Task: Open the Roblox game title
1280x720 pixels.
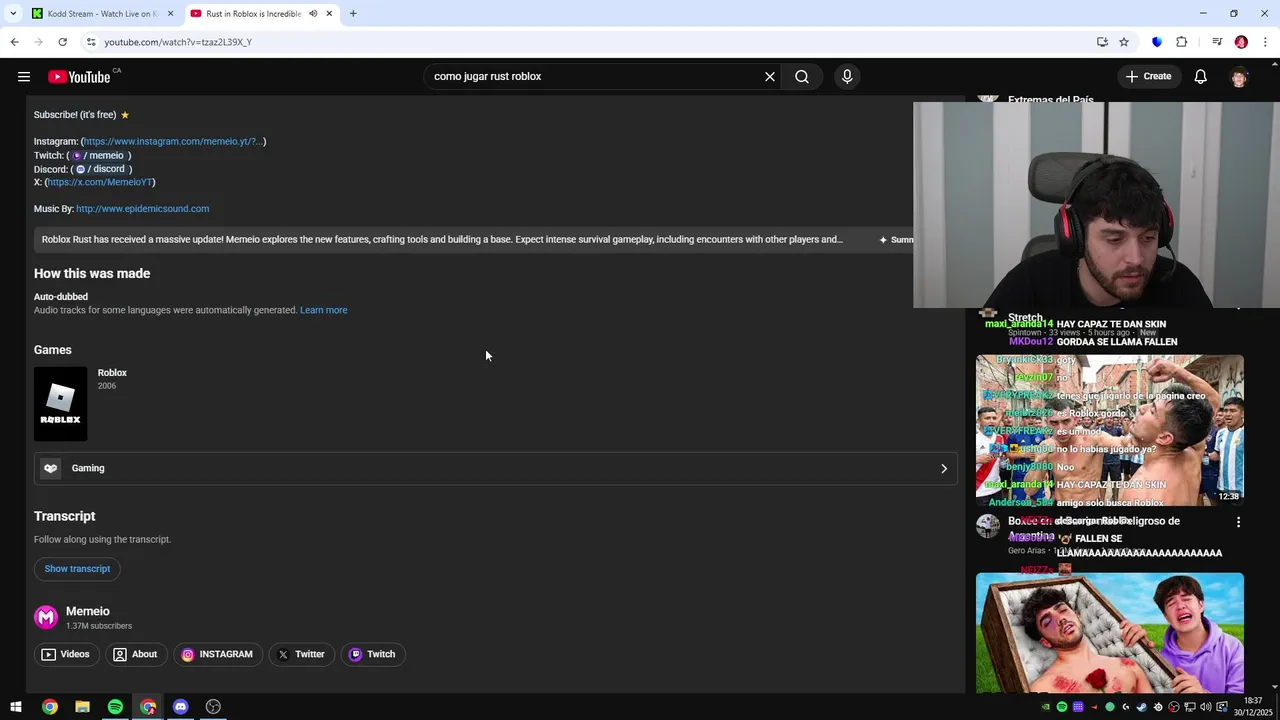Action: tap(112, 373)
